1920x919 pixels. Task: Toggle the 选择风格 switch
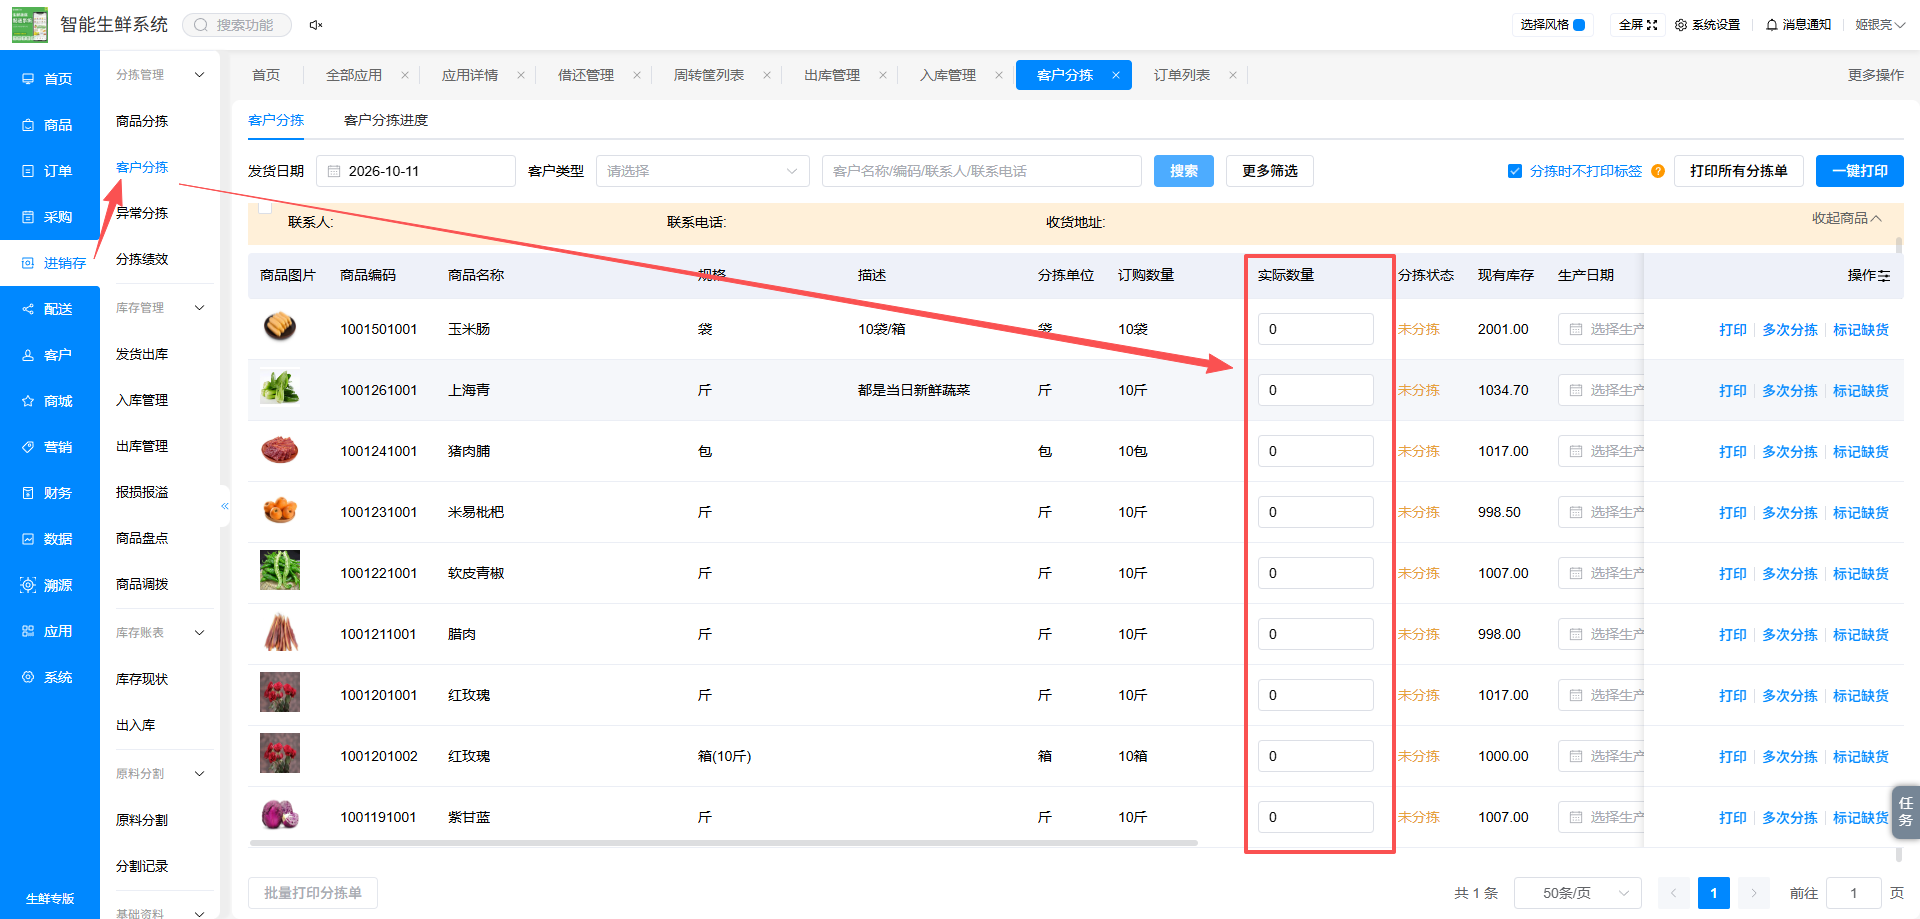click(1579, 25)
